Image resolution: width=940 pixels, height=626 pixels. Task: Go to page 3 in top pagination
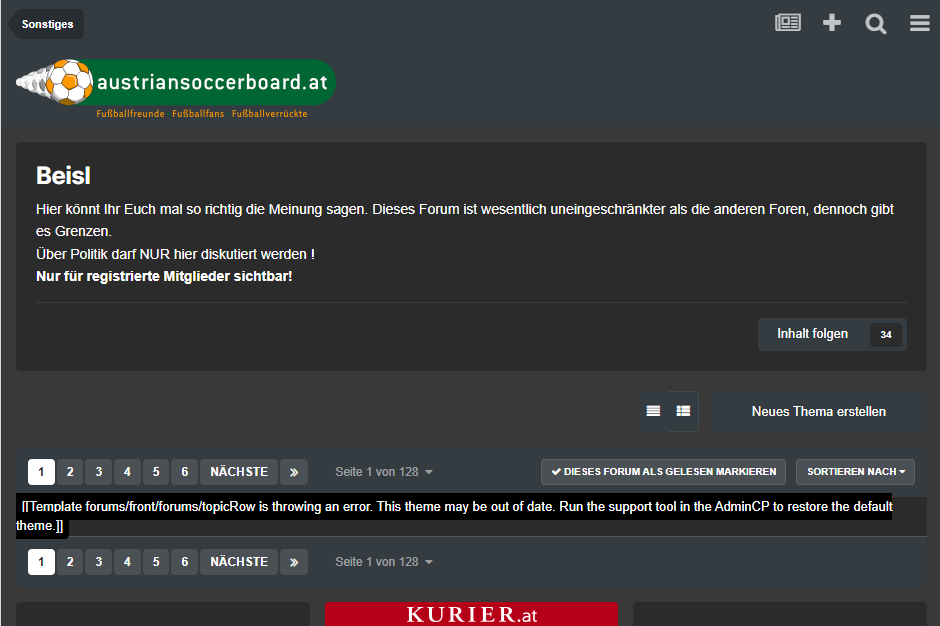[x=98, y=472]
